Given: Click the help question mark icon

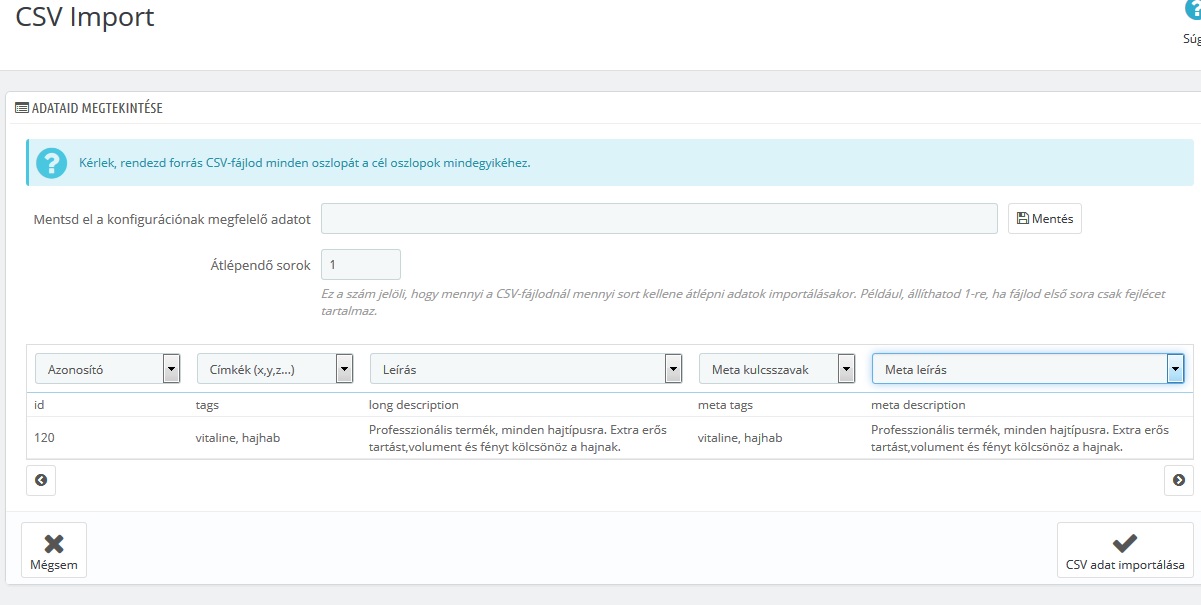Looking at the screenshot, I should click(1193, 10).
